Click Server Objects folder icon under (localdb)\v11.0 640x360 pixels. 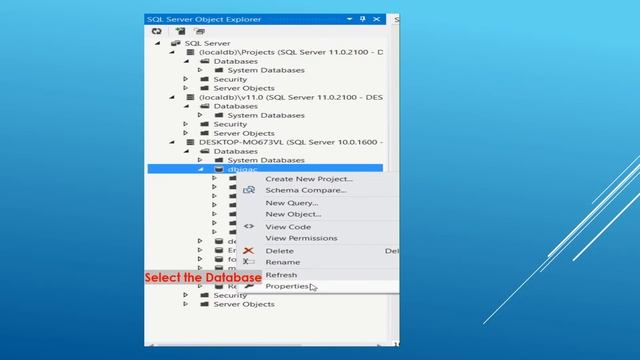click(x=204, y=133)
